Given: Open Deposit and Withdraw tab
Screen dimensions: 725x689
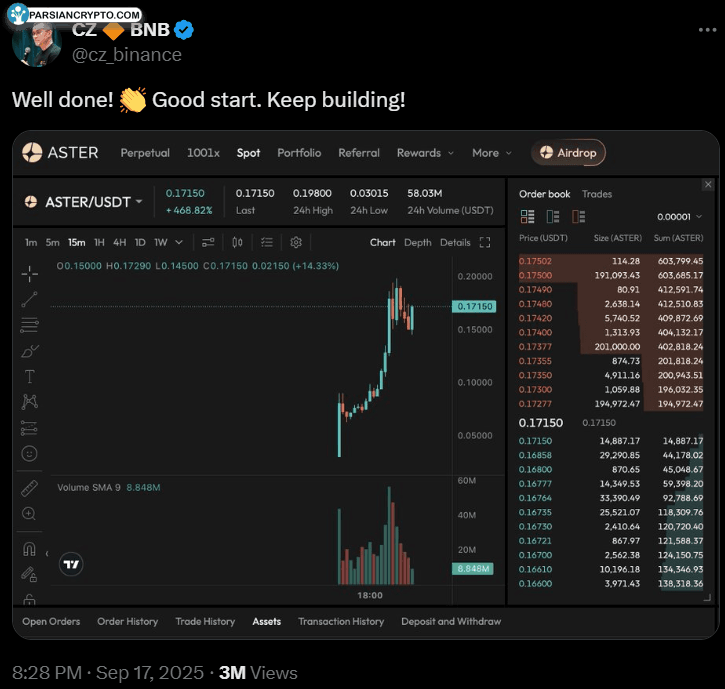Looking at the screenshot, I should 451,621.
